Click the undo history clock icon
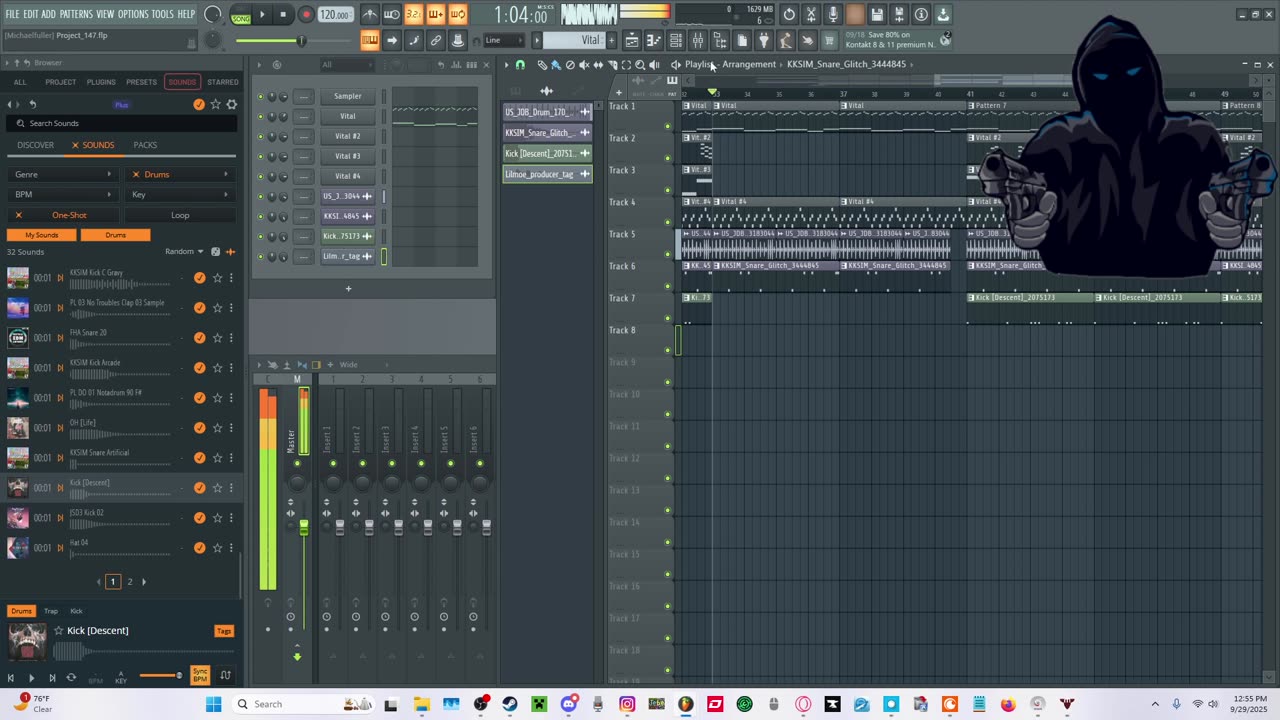Image resolution: width=1280 pixels, height=720 pixels. [789, 14]
